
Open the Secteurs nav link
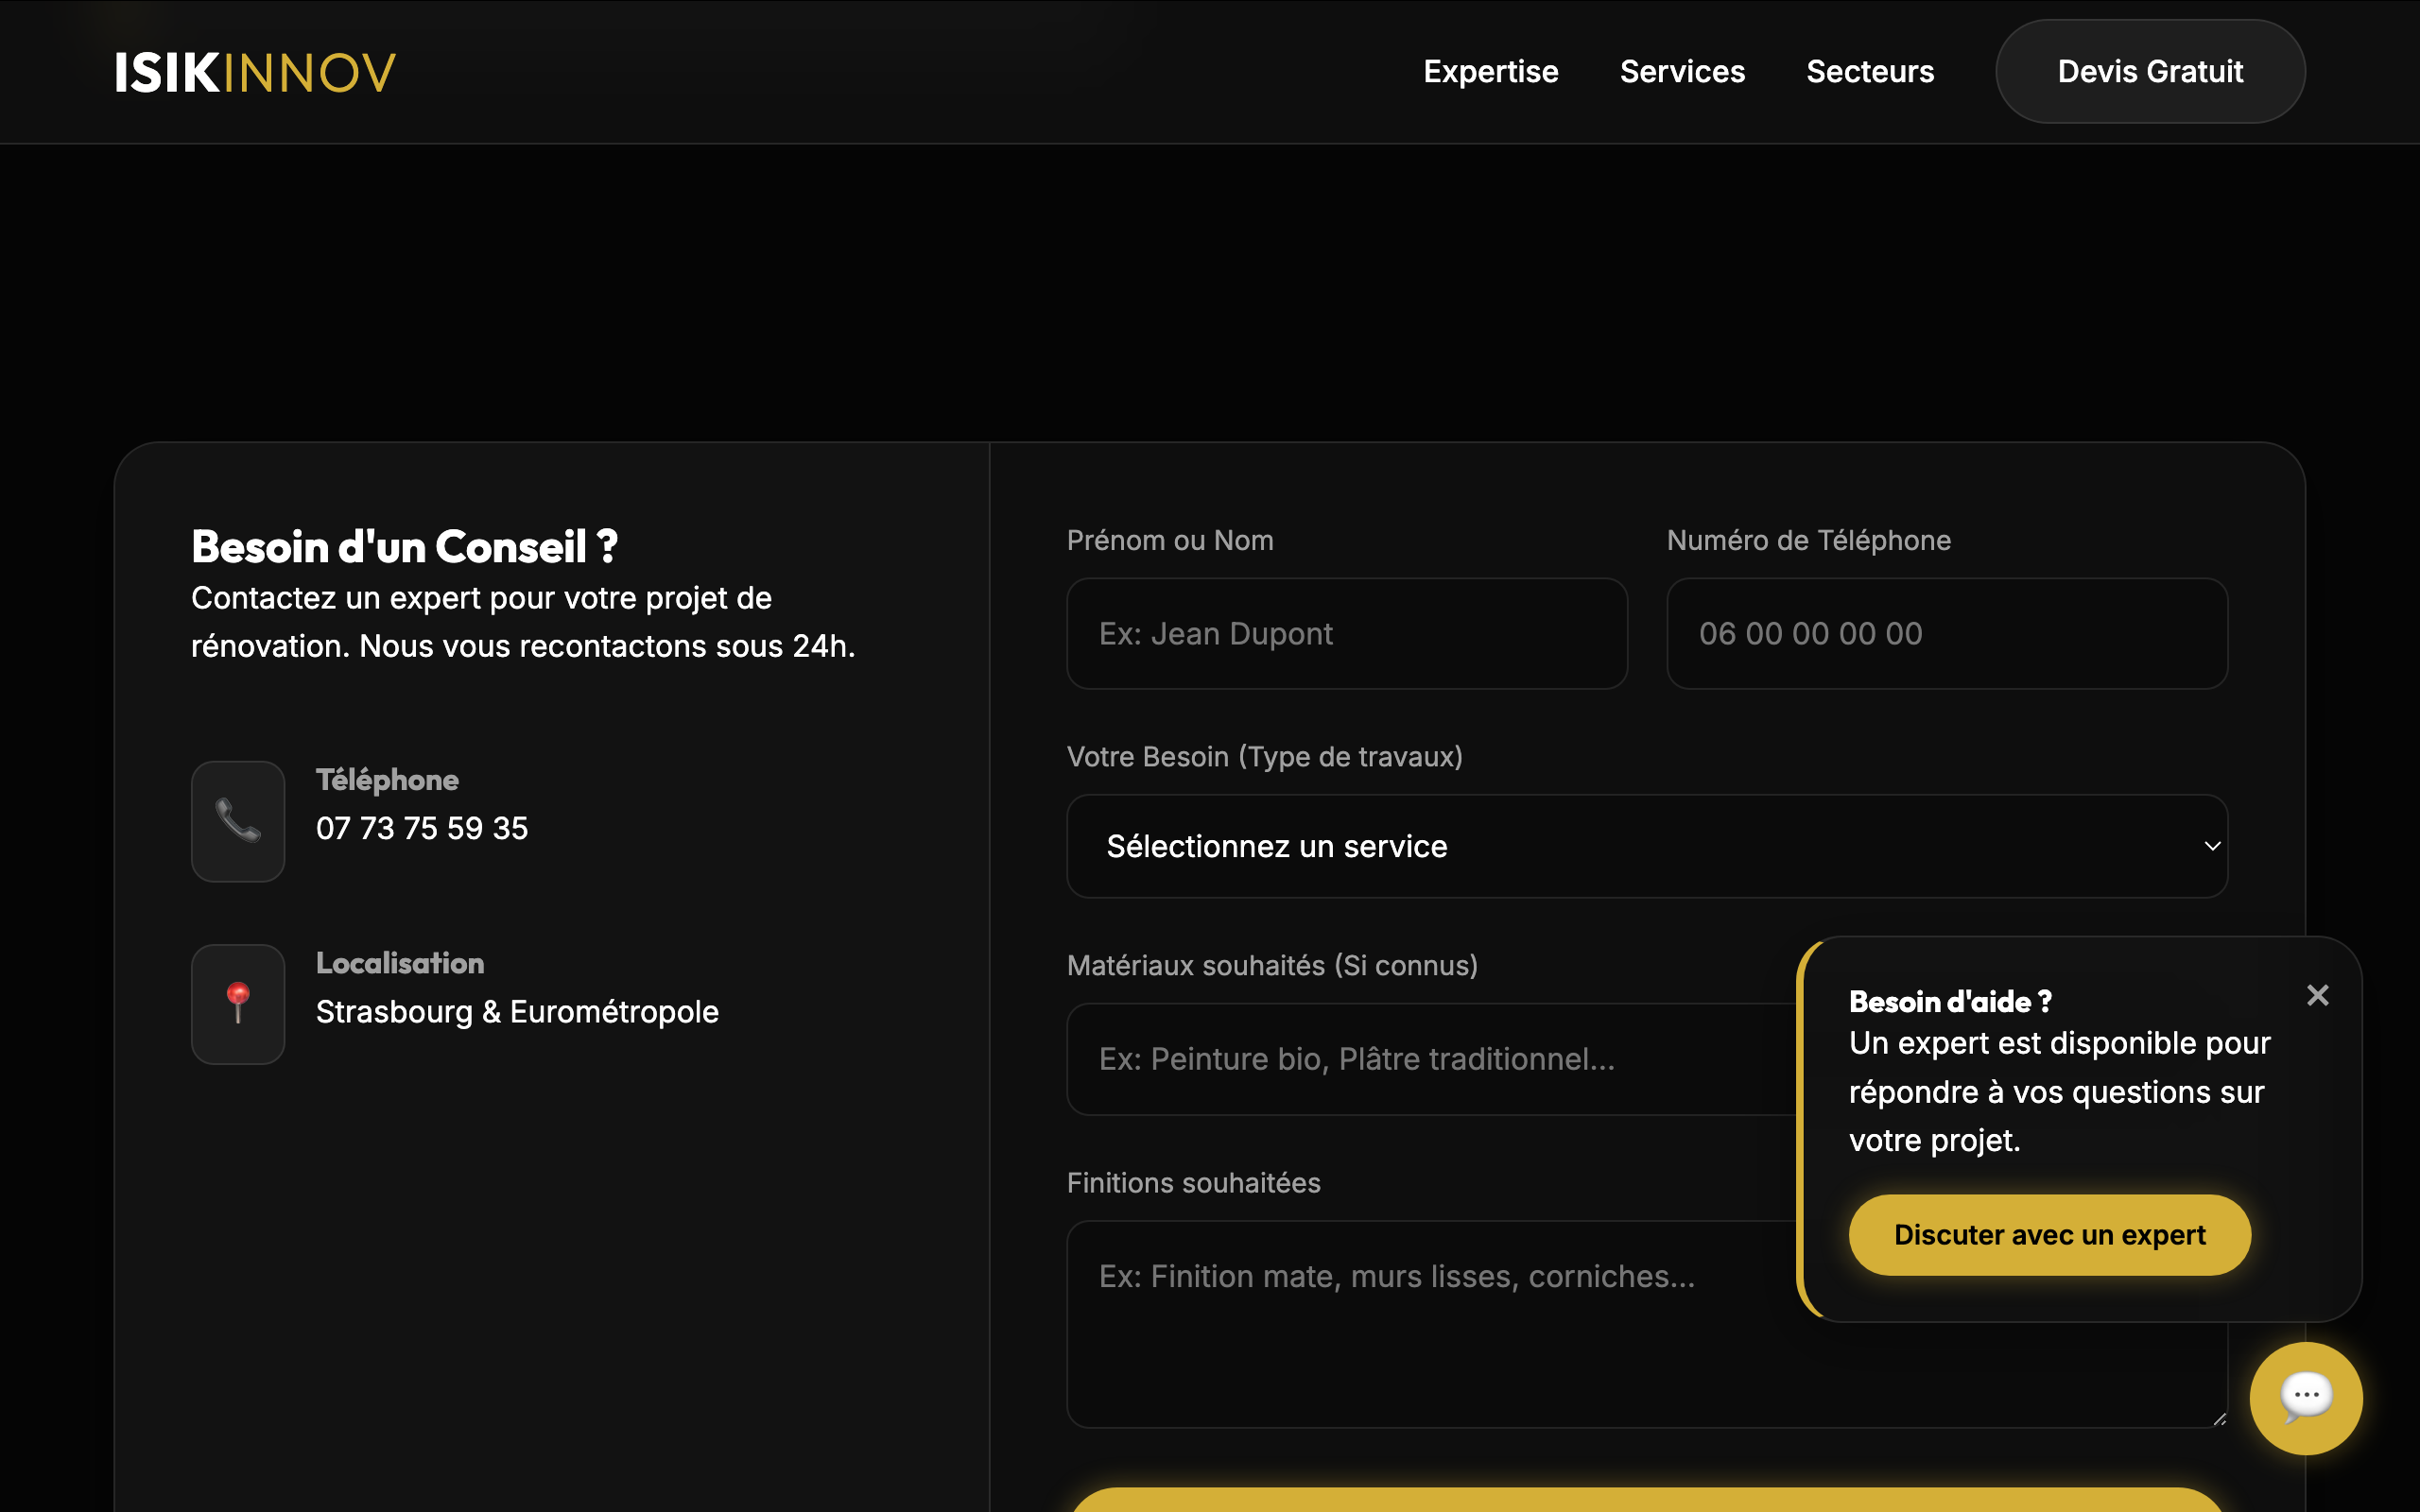click(1870, 72)
